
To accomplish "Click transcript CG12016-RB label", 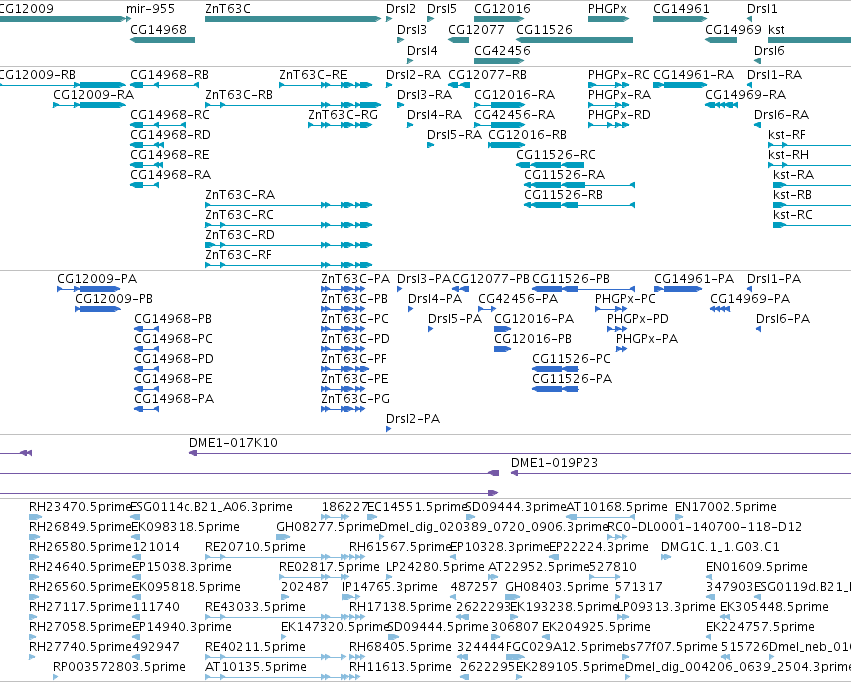I will 528,135.
